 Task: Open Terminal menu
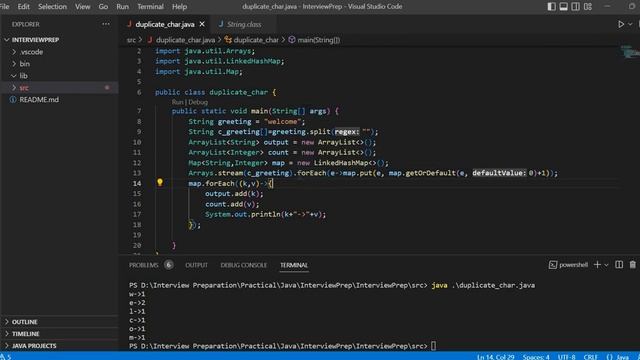(150, 7)
